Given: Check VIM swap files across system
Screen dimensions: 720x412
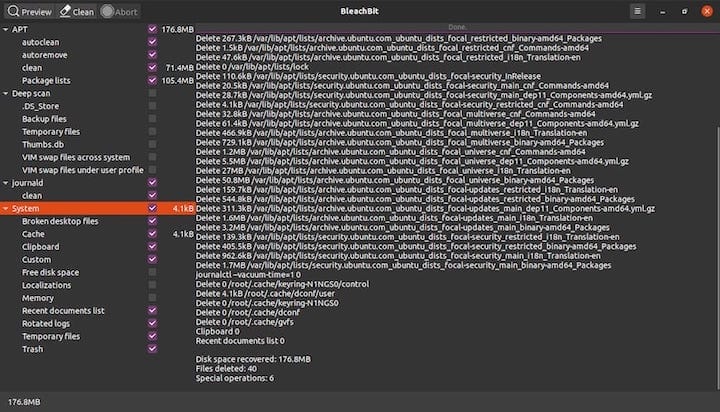Looking at the screenshot, I should tap(152, 157).
